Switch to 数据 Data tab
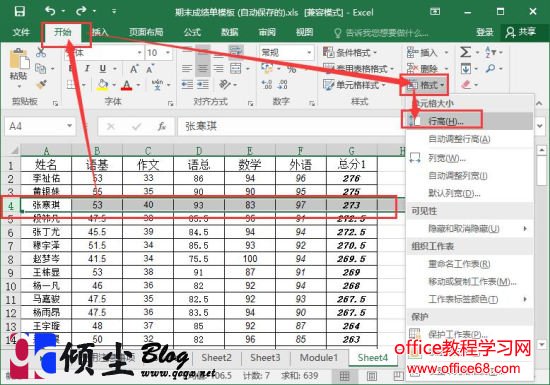The height and width of the screenshot is (385, 550). coord(230,33)
